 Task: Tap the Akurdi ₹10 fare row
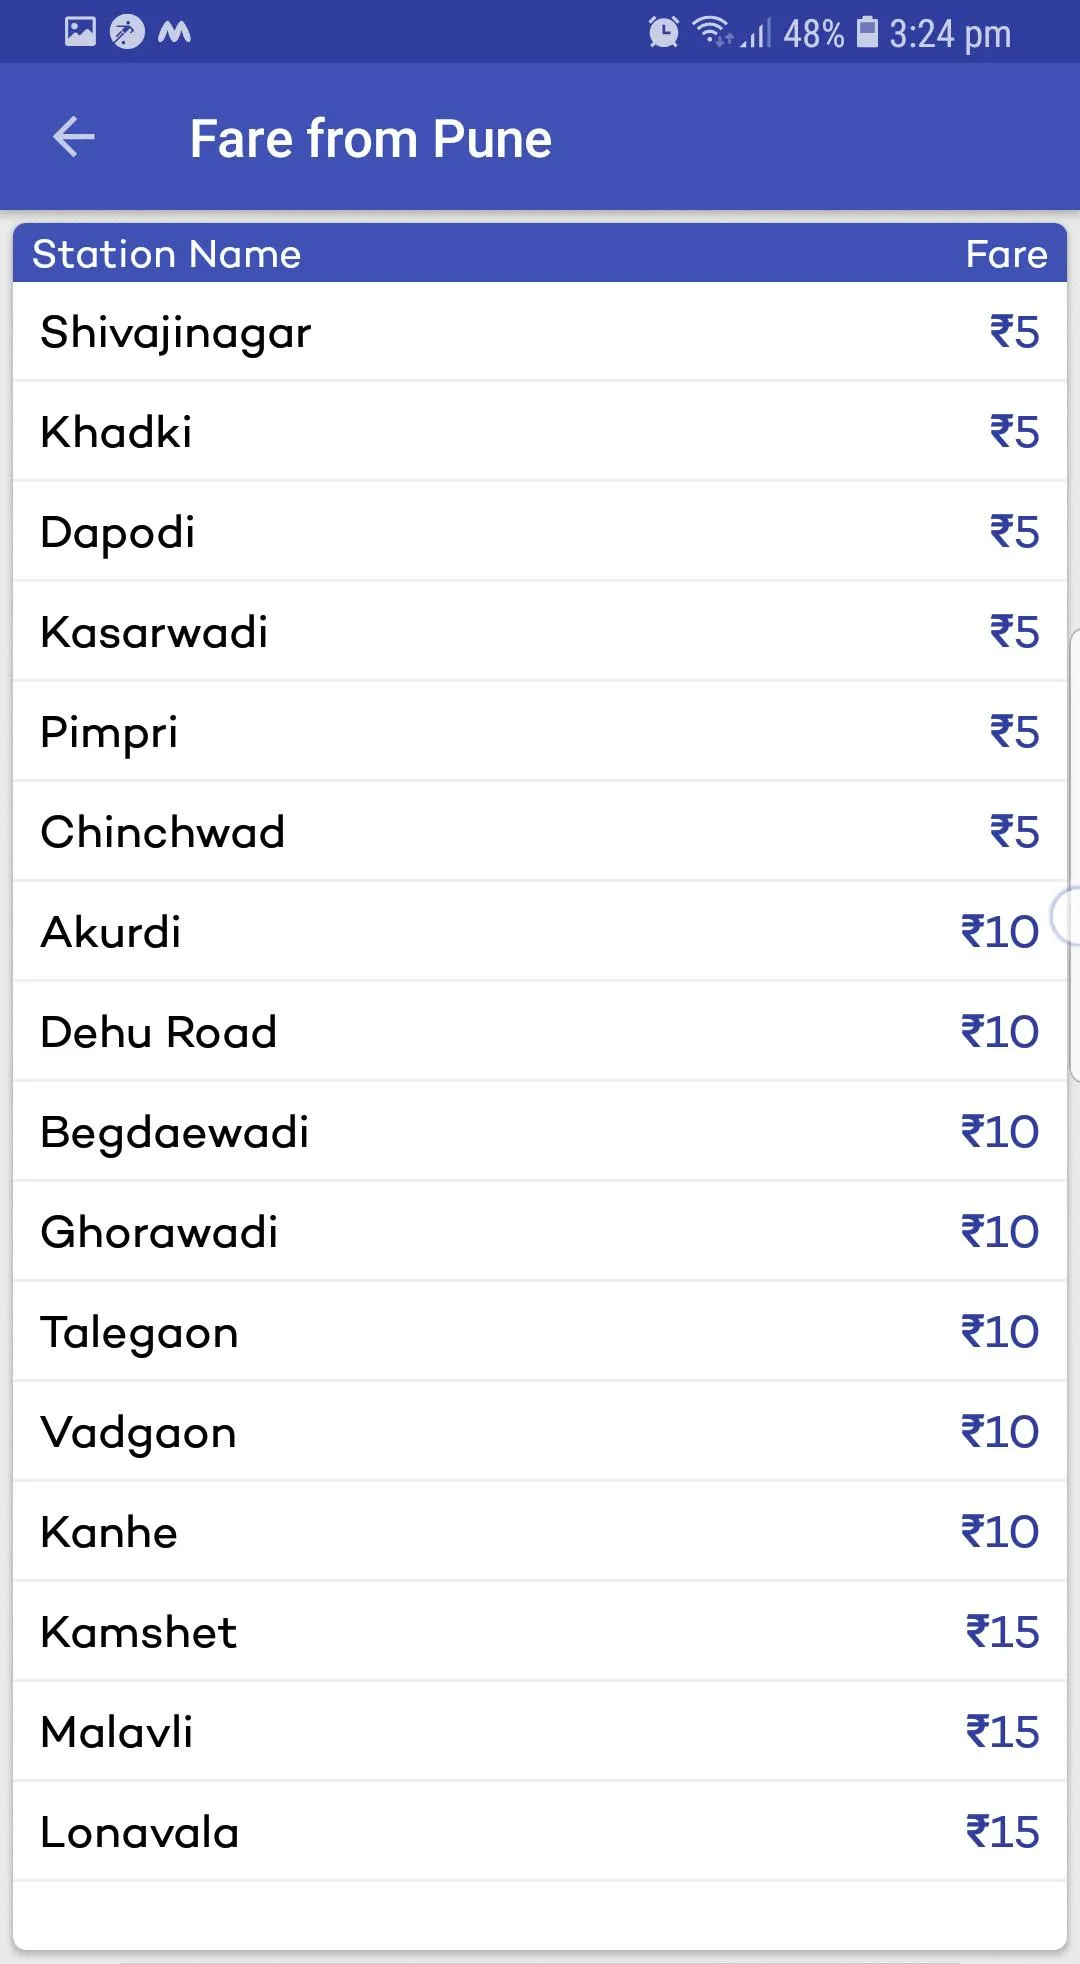click(x=540, y=932)
